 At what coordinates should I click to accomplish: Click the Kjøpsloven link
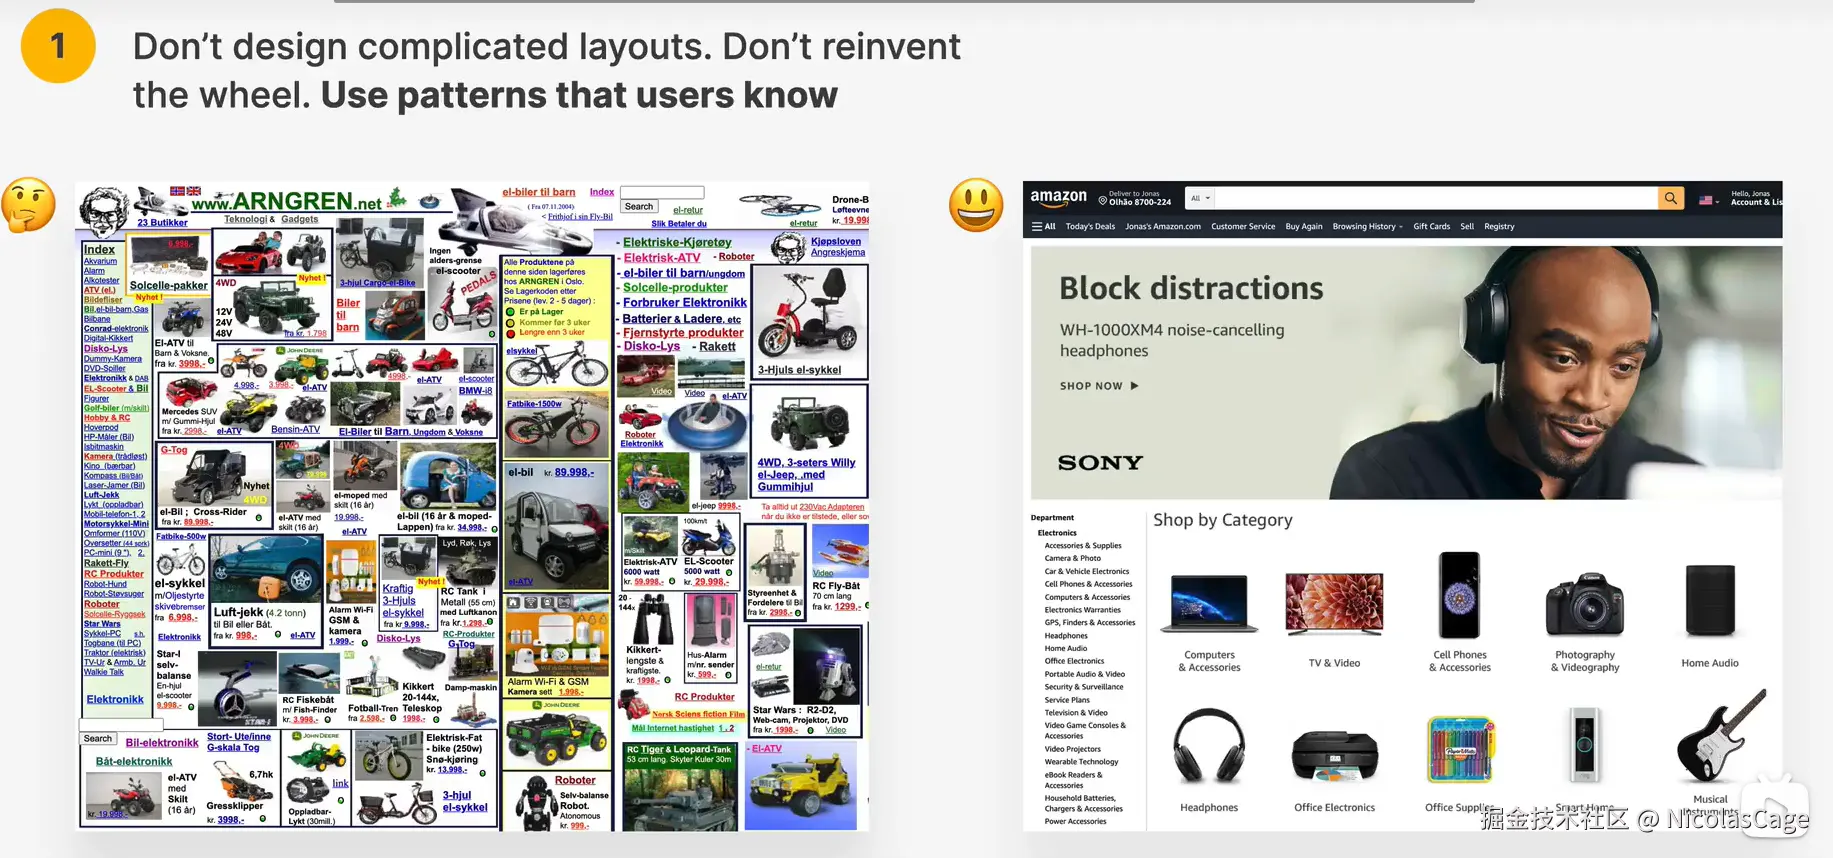point(836,241)
